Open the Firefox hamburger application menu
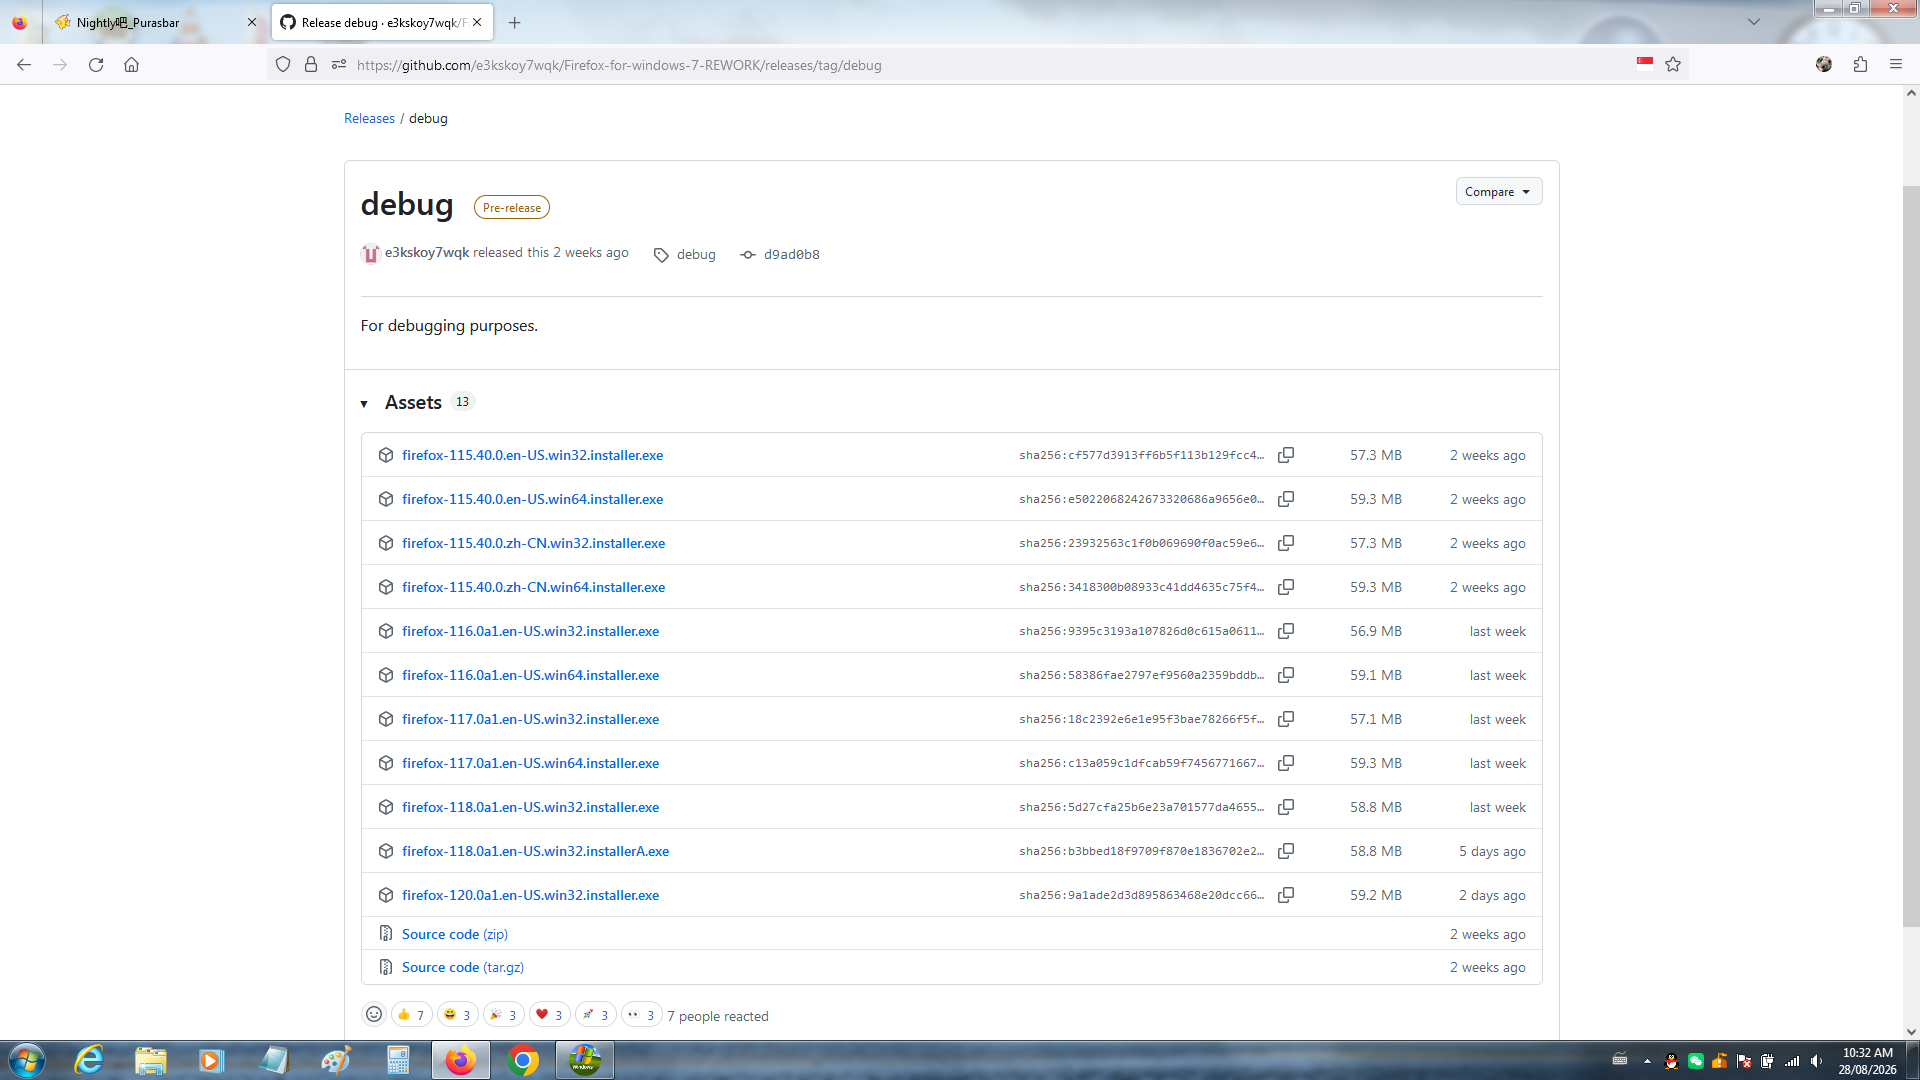The width and height of the screenshot is (1920, 1080). [1896, 65]
